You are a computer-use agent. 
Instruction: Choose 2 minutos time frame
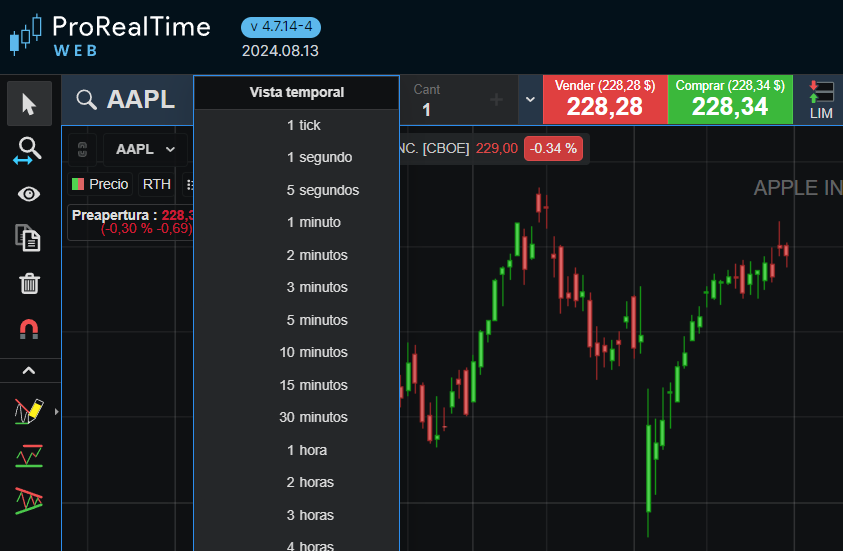coord(297,255)
